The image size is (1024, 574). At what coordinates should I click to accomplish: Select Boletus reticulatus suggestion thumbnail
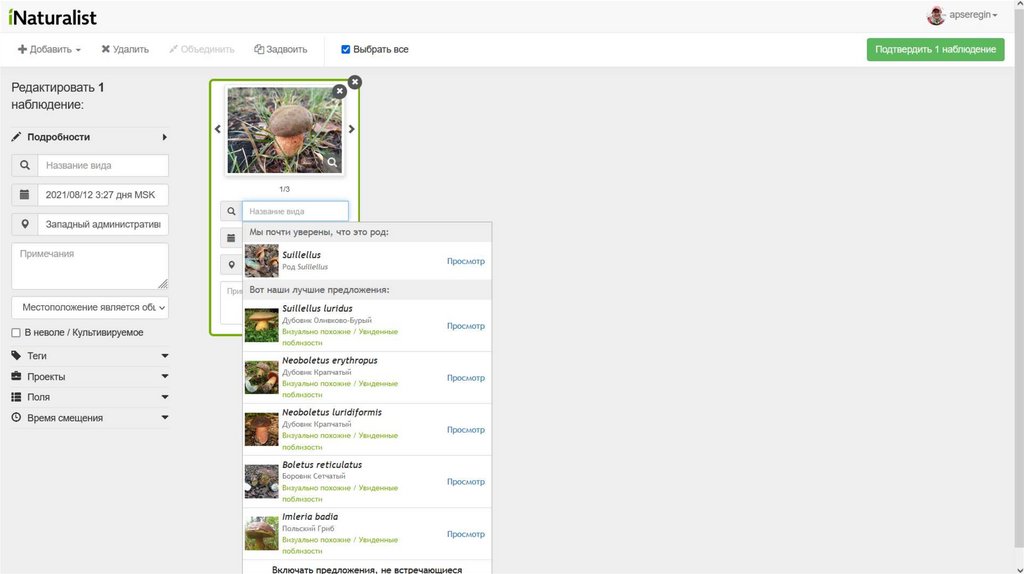261,481
